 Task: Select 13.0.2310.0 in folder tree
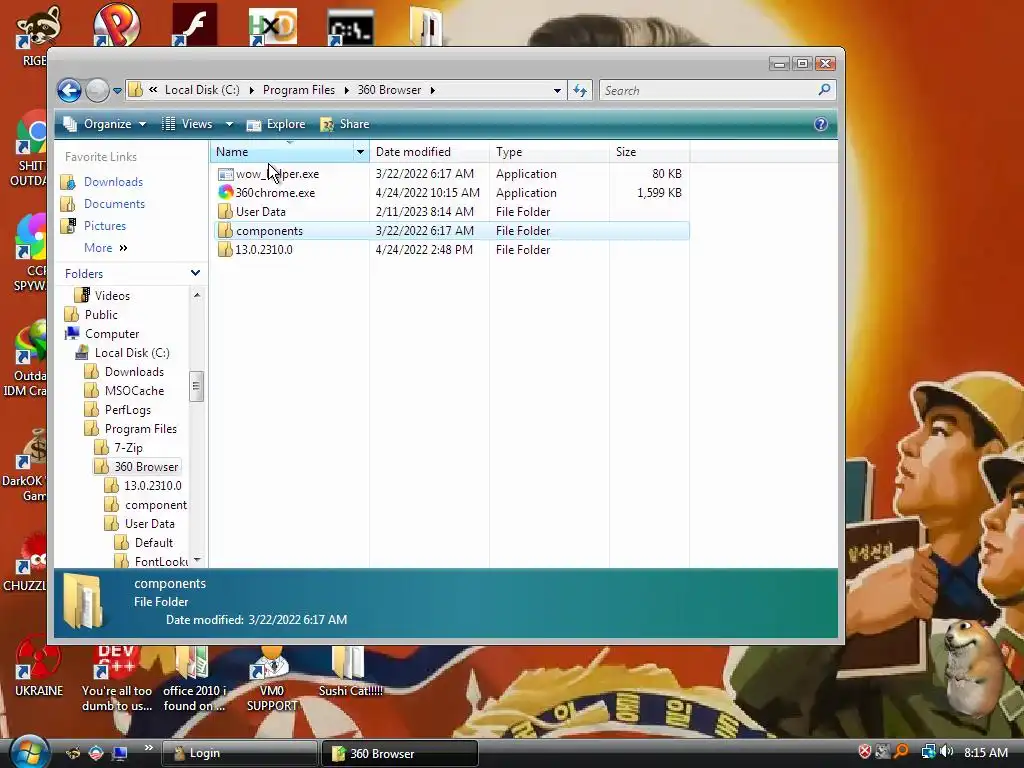(153, 486)
